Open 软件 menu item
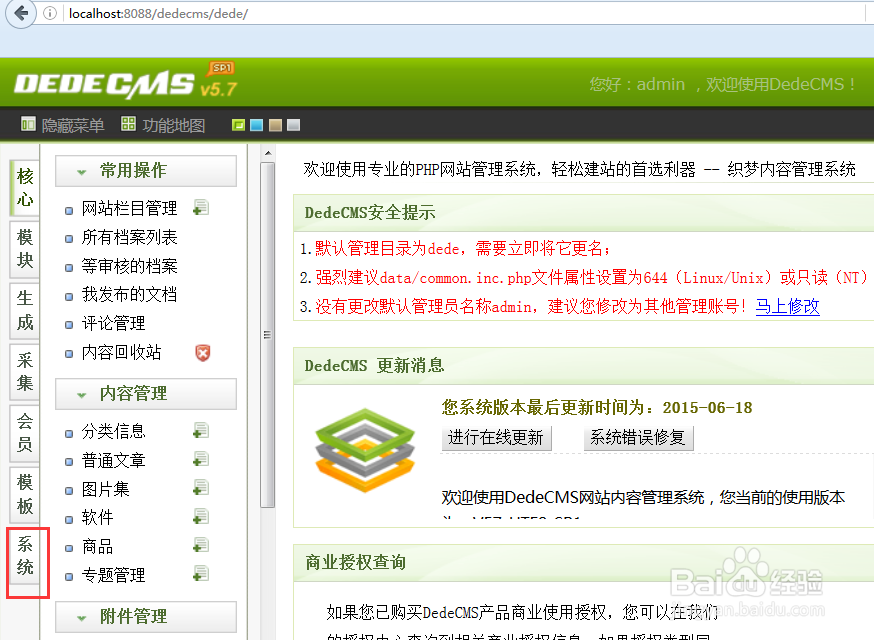 point(97,517)
